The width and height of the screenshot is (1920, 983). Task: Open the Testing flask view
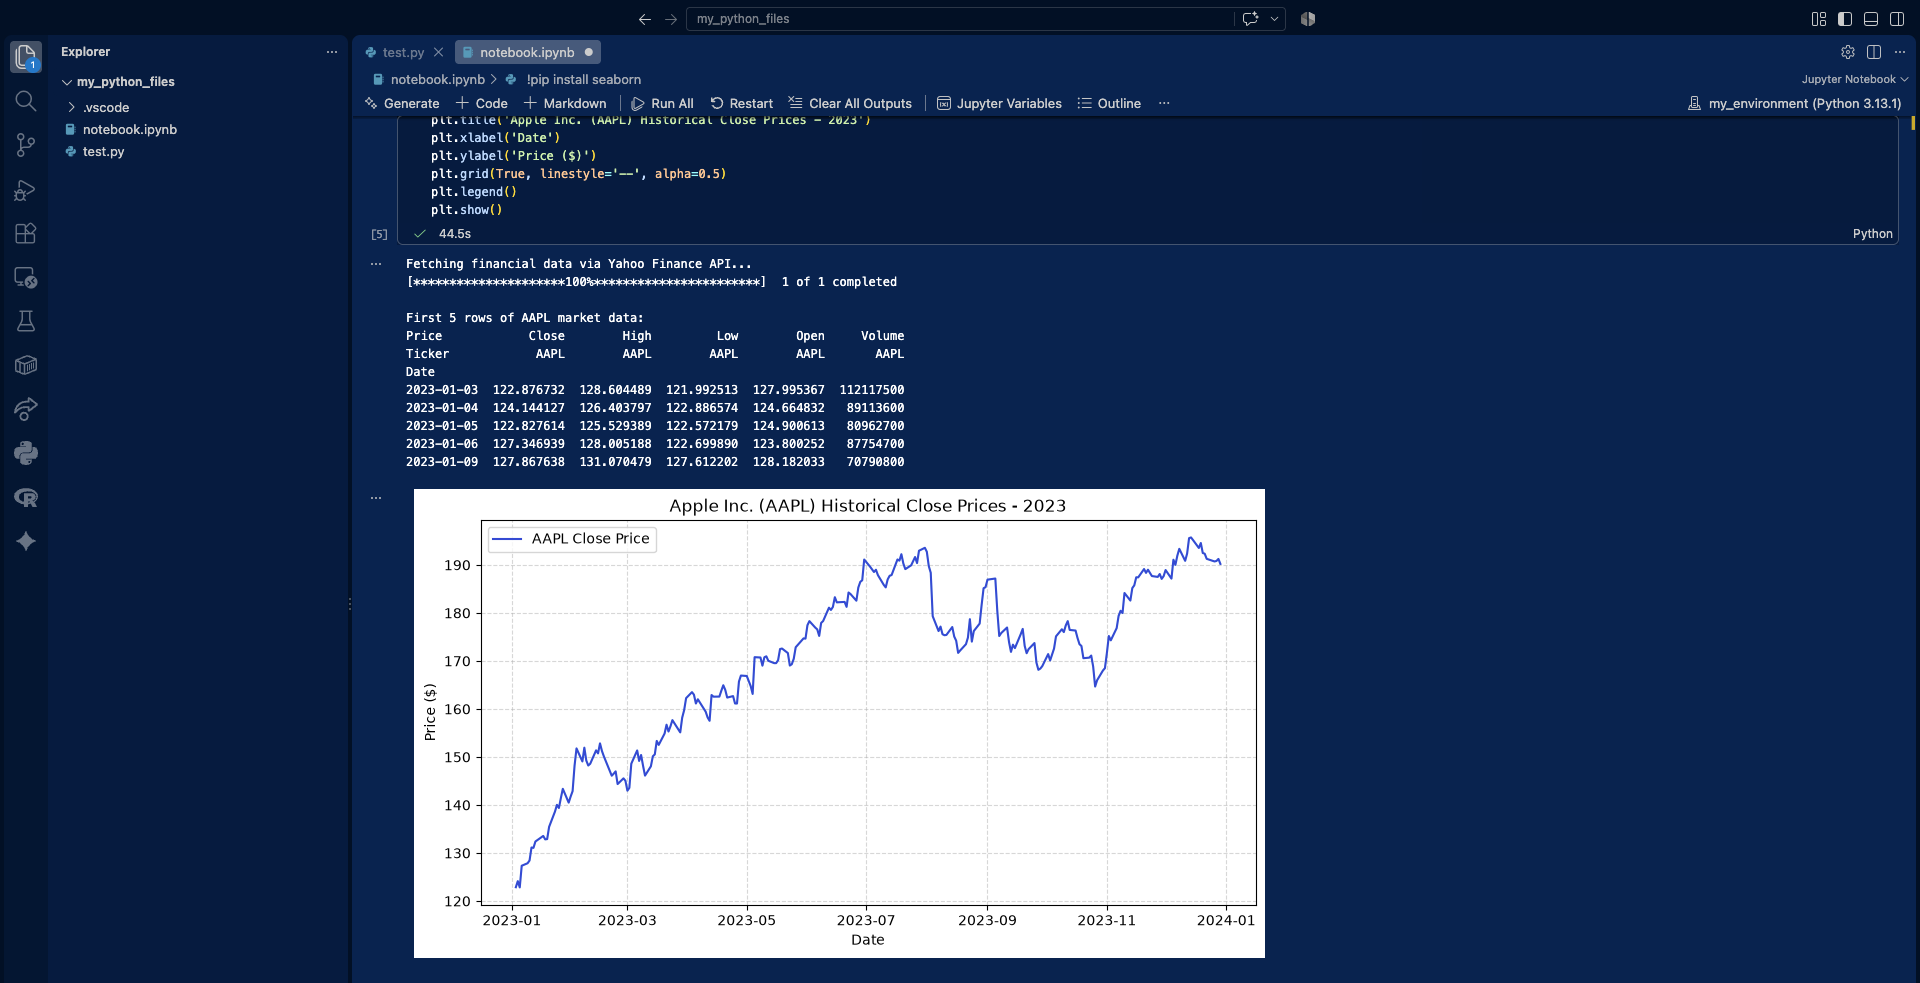pyautogui.click(x=26, y=321)
